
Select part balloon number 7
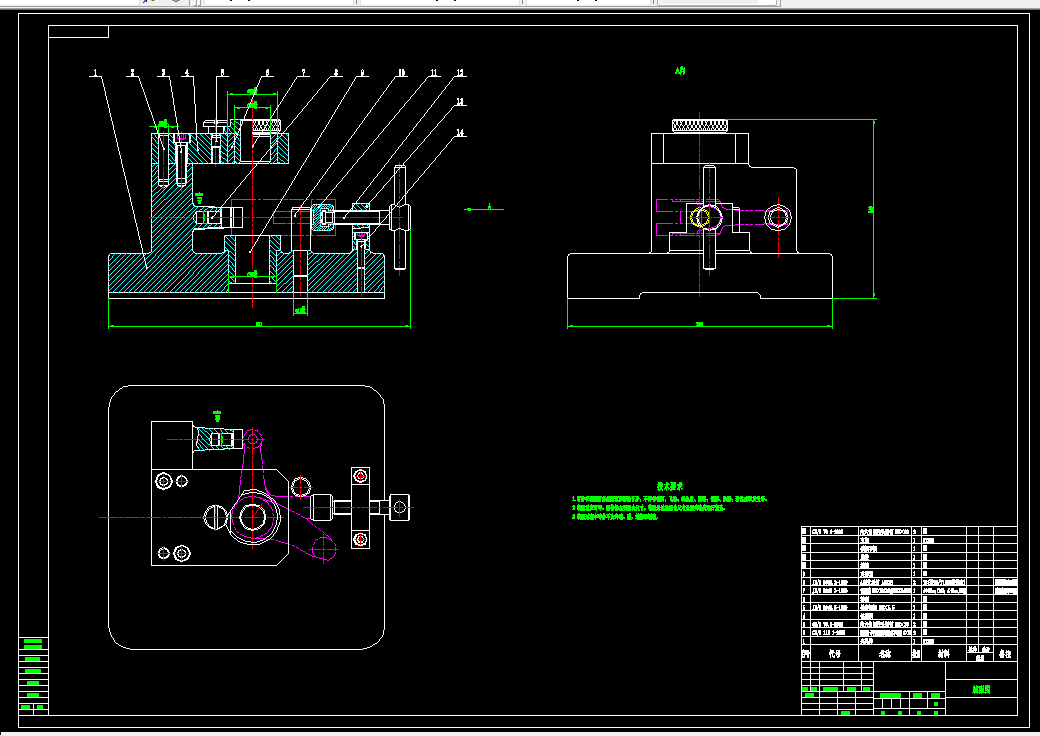(x=303, y=73)
